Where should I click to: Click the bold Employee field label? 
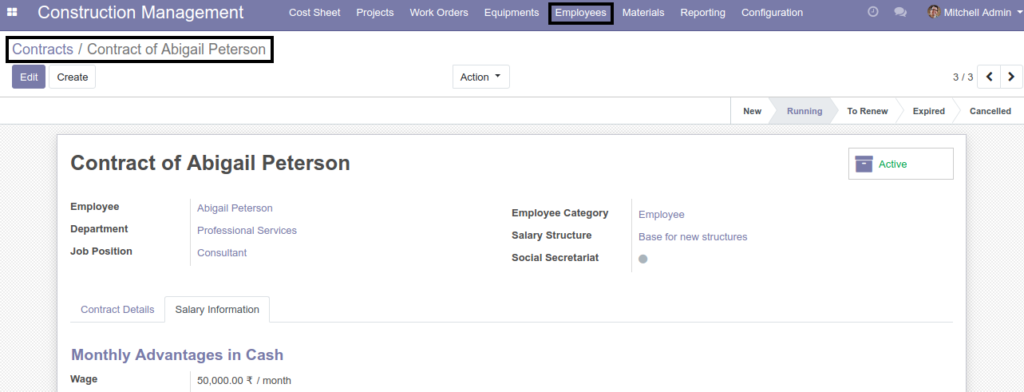[x=95, y=206]
